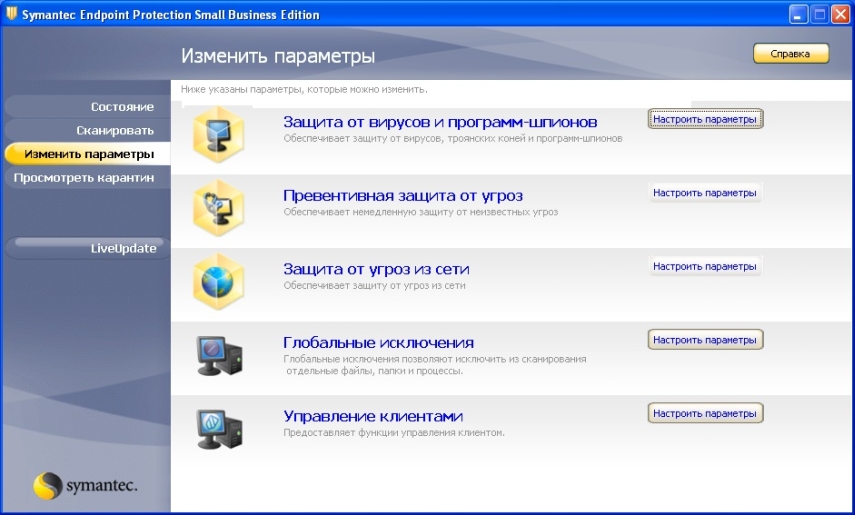The image size is (855, 515).
Task: Click description 'Обеспечивает немедленную защиту от неизвестных угроз'
Action: 420,212
